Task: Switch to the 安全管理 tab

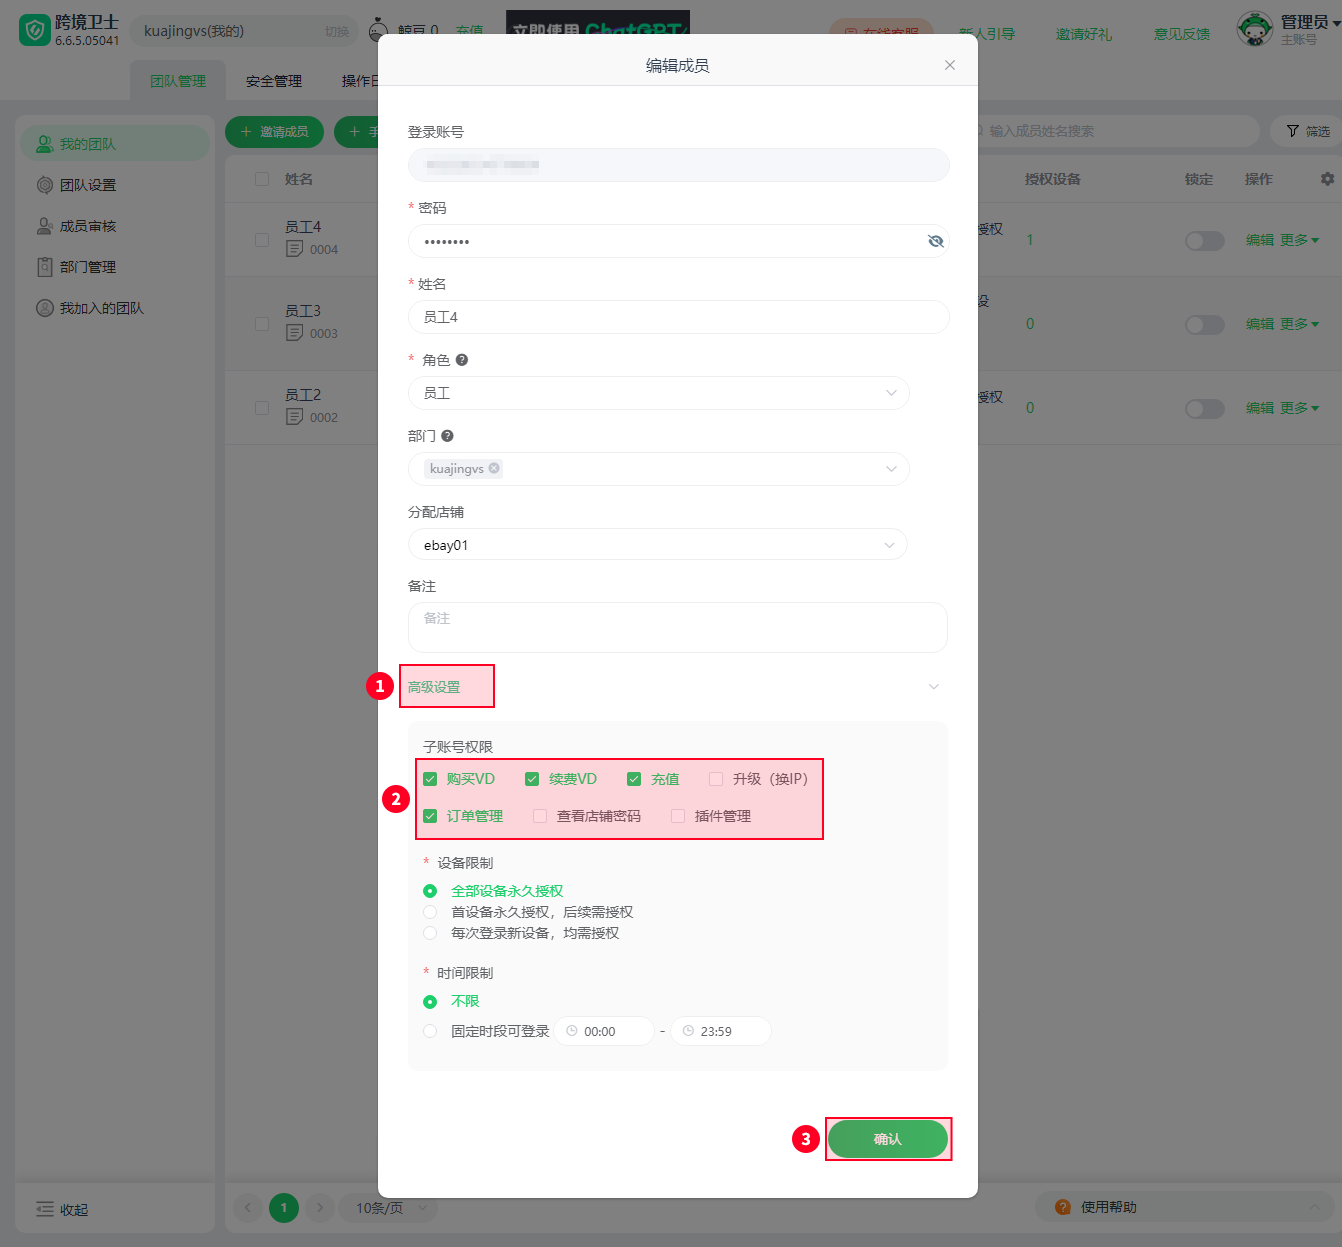Action: [x=274, y=81]
